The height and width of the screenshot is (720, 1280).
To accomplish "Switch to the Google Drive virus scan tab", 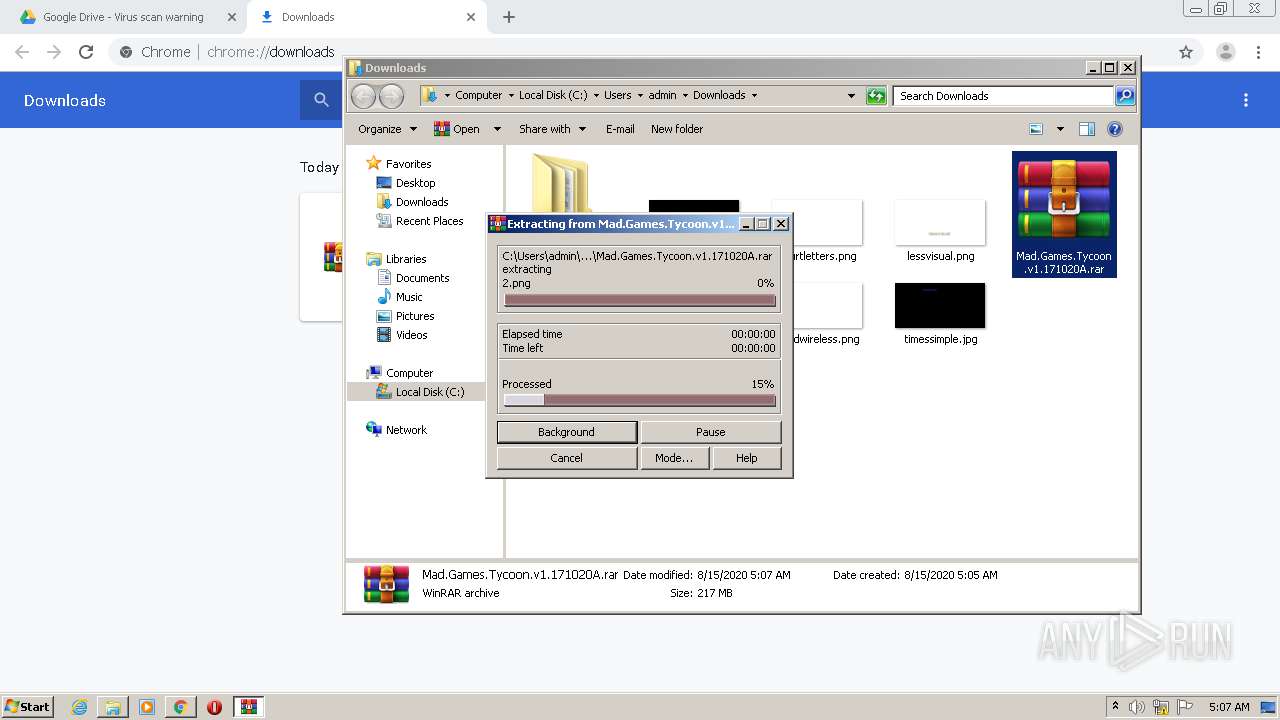I will tap(122, 17).
